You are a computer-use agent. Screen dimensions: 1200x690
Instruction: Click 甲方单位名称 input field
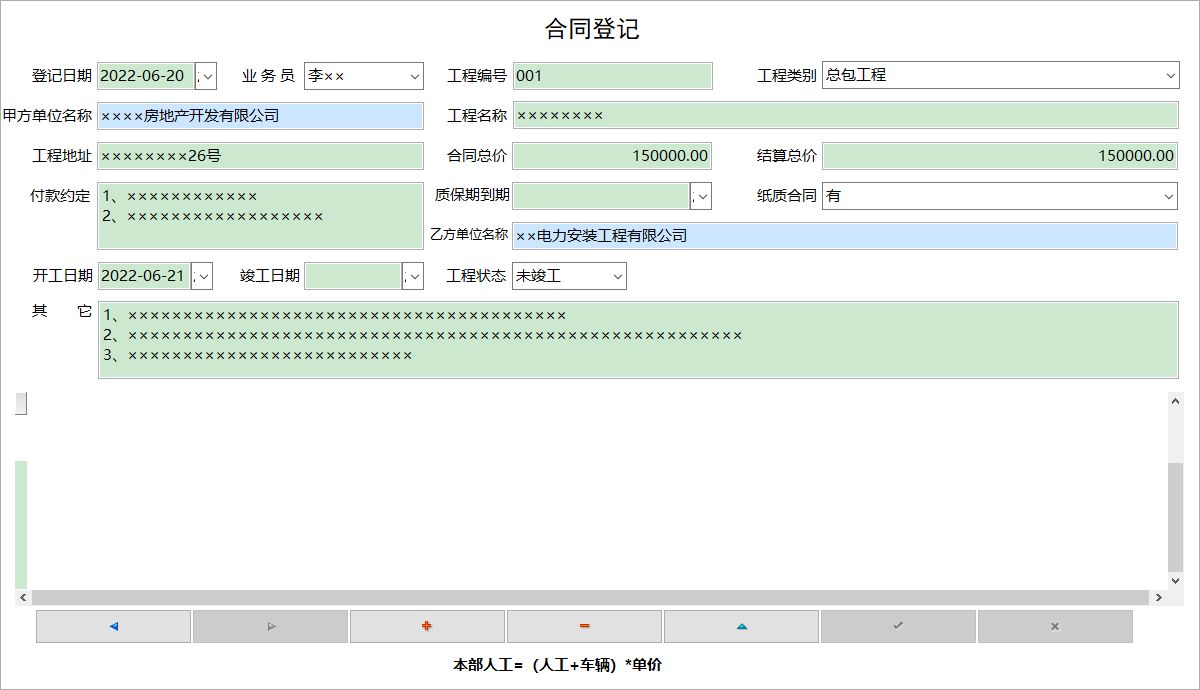261,116
